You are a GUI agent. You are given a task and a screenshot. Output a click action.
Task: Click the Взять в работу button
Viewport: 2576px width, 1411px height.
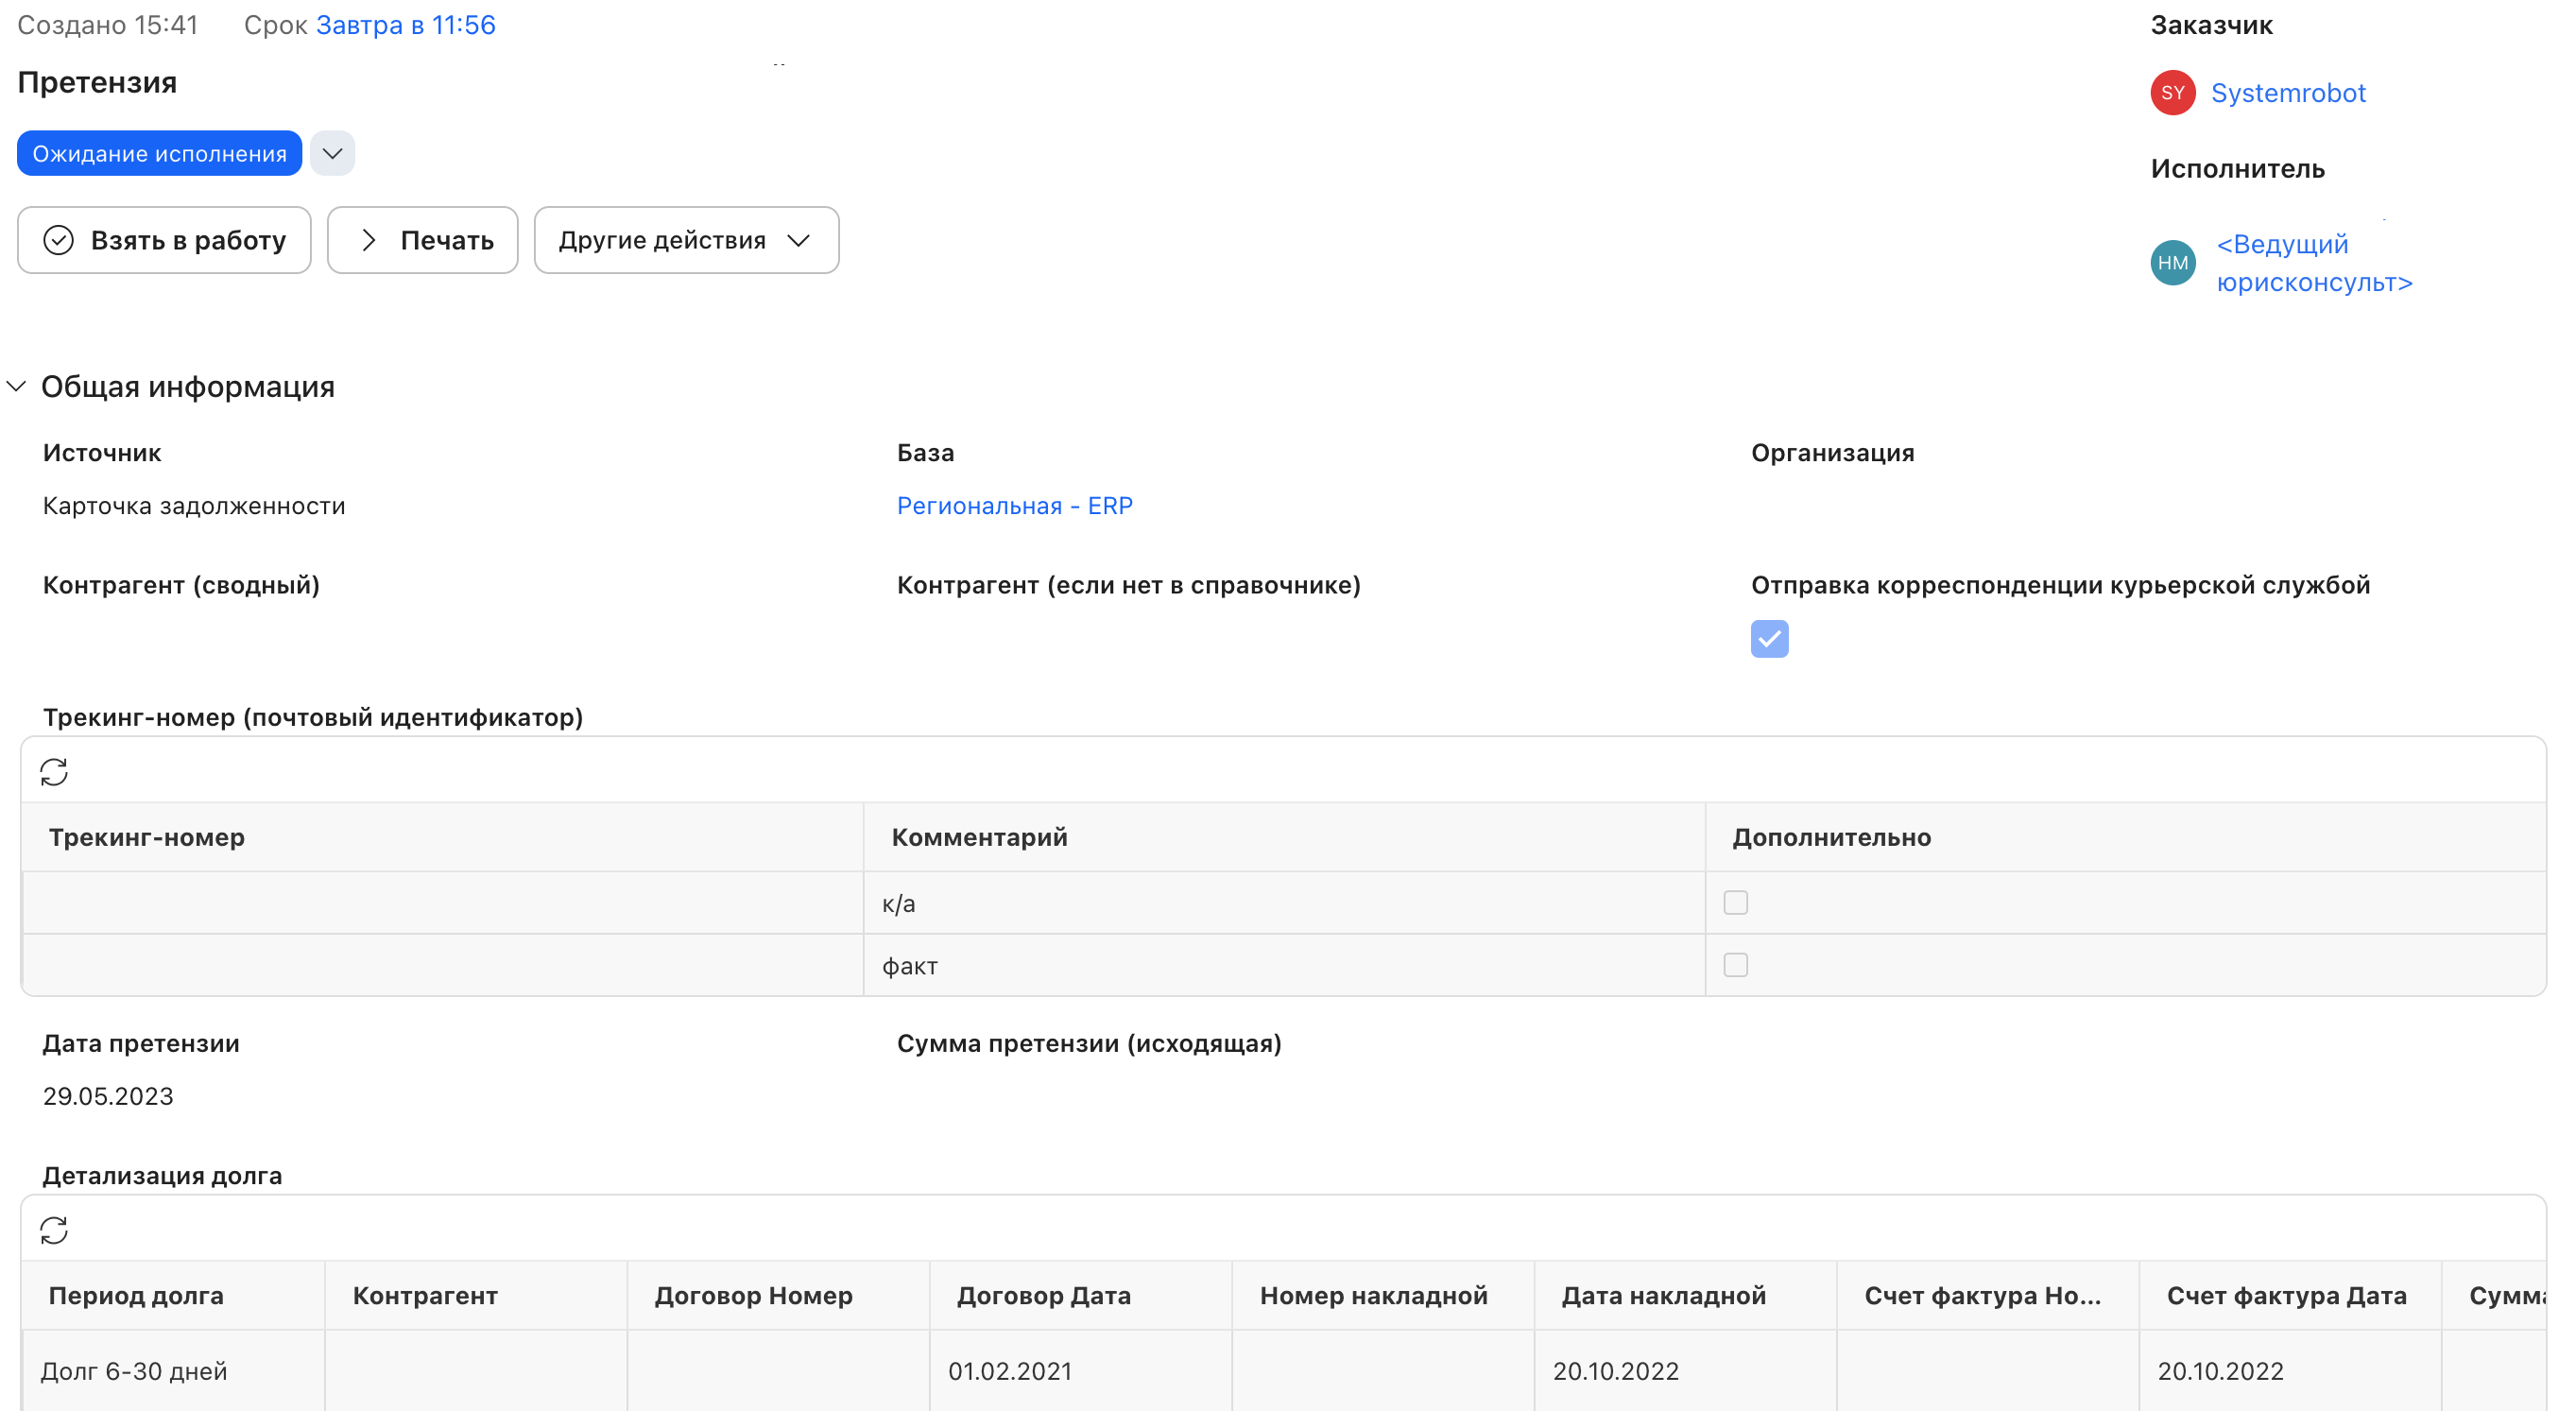pyautogui.click(x=164, y=239)
